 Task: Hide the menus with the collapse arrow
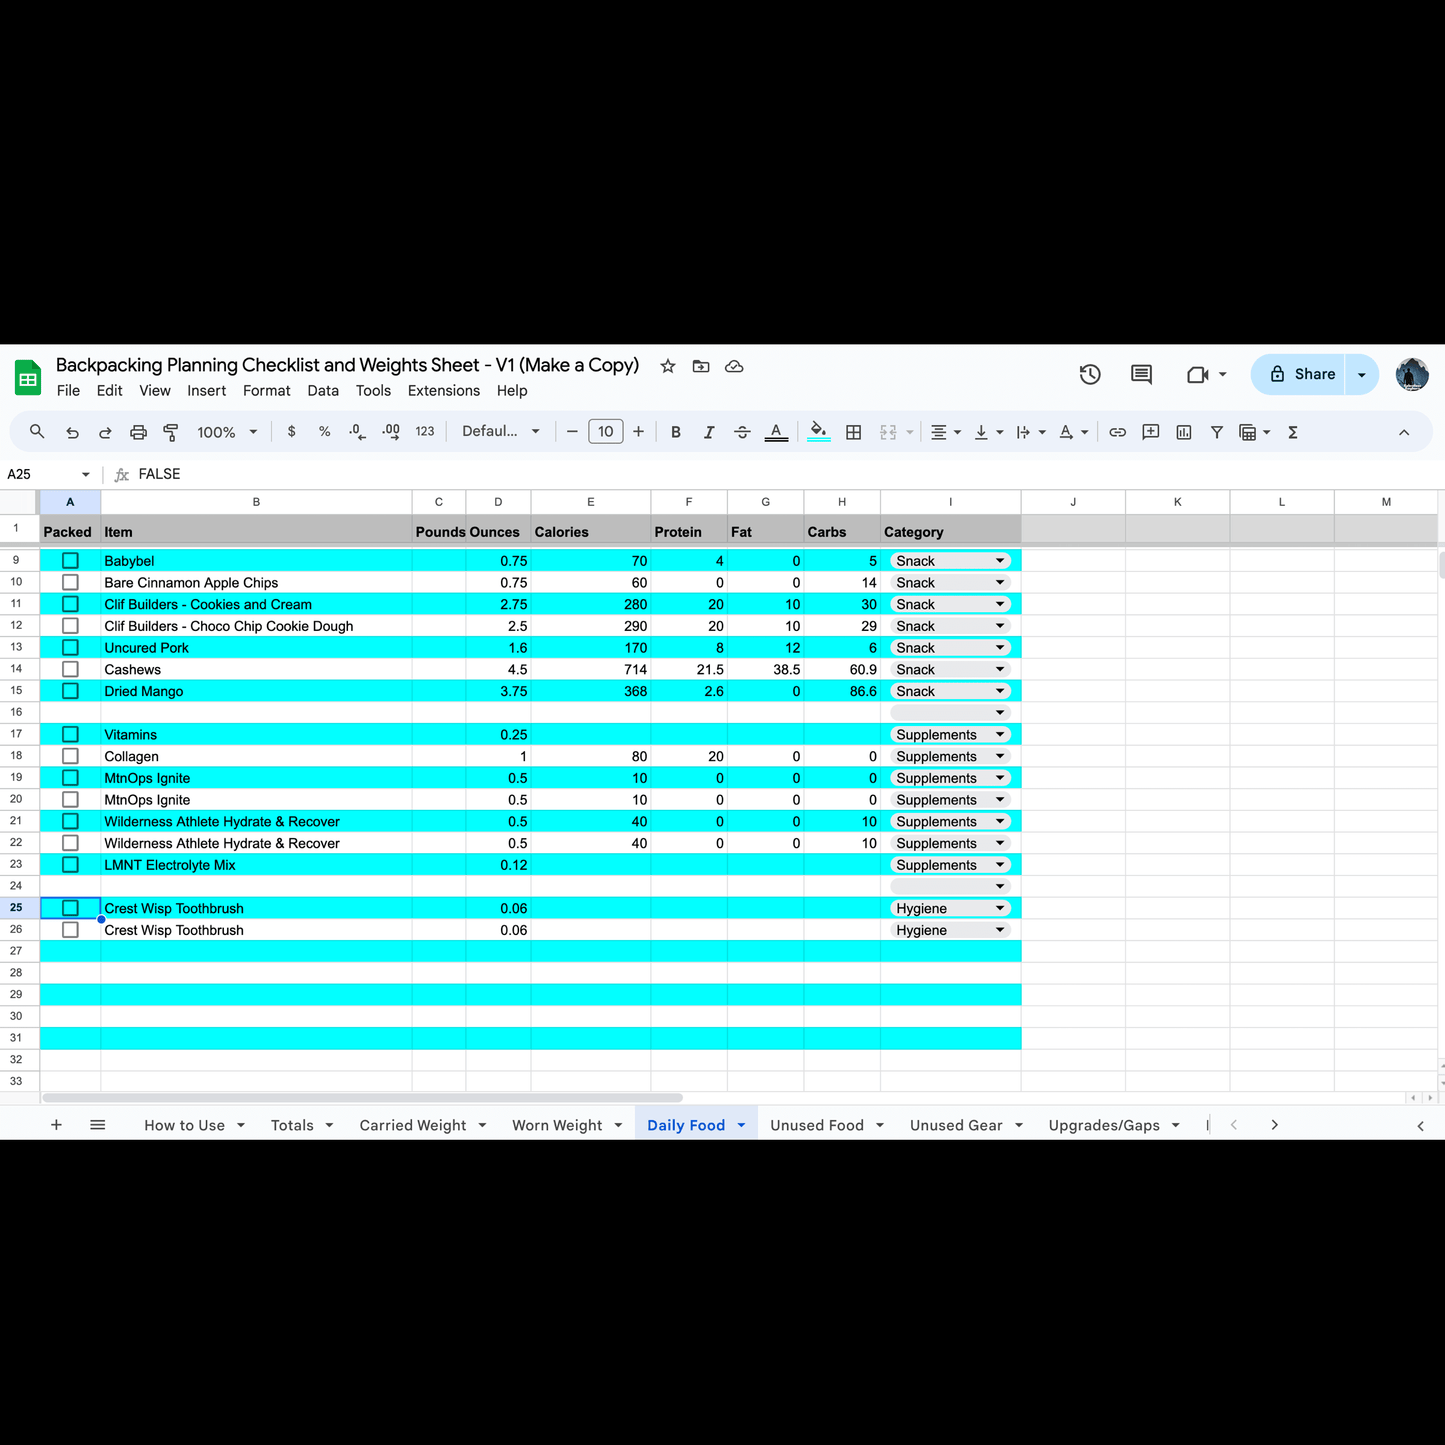coord(1404,432)
